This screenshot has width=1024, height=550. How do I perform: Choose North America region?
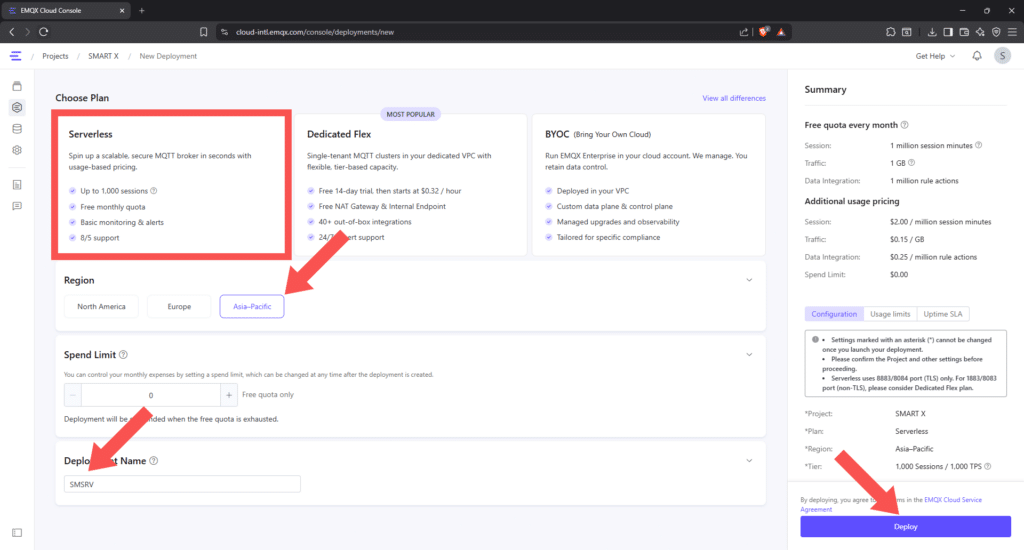pyautogui.click(x=101, y=306)
